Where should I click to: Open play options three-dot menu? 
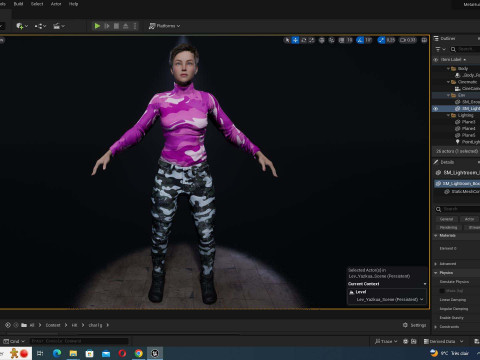pos(135,26)
